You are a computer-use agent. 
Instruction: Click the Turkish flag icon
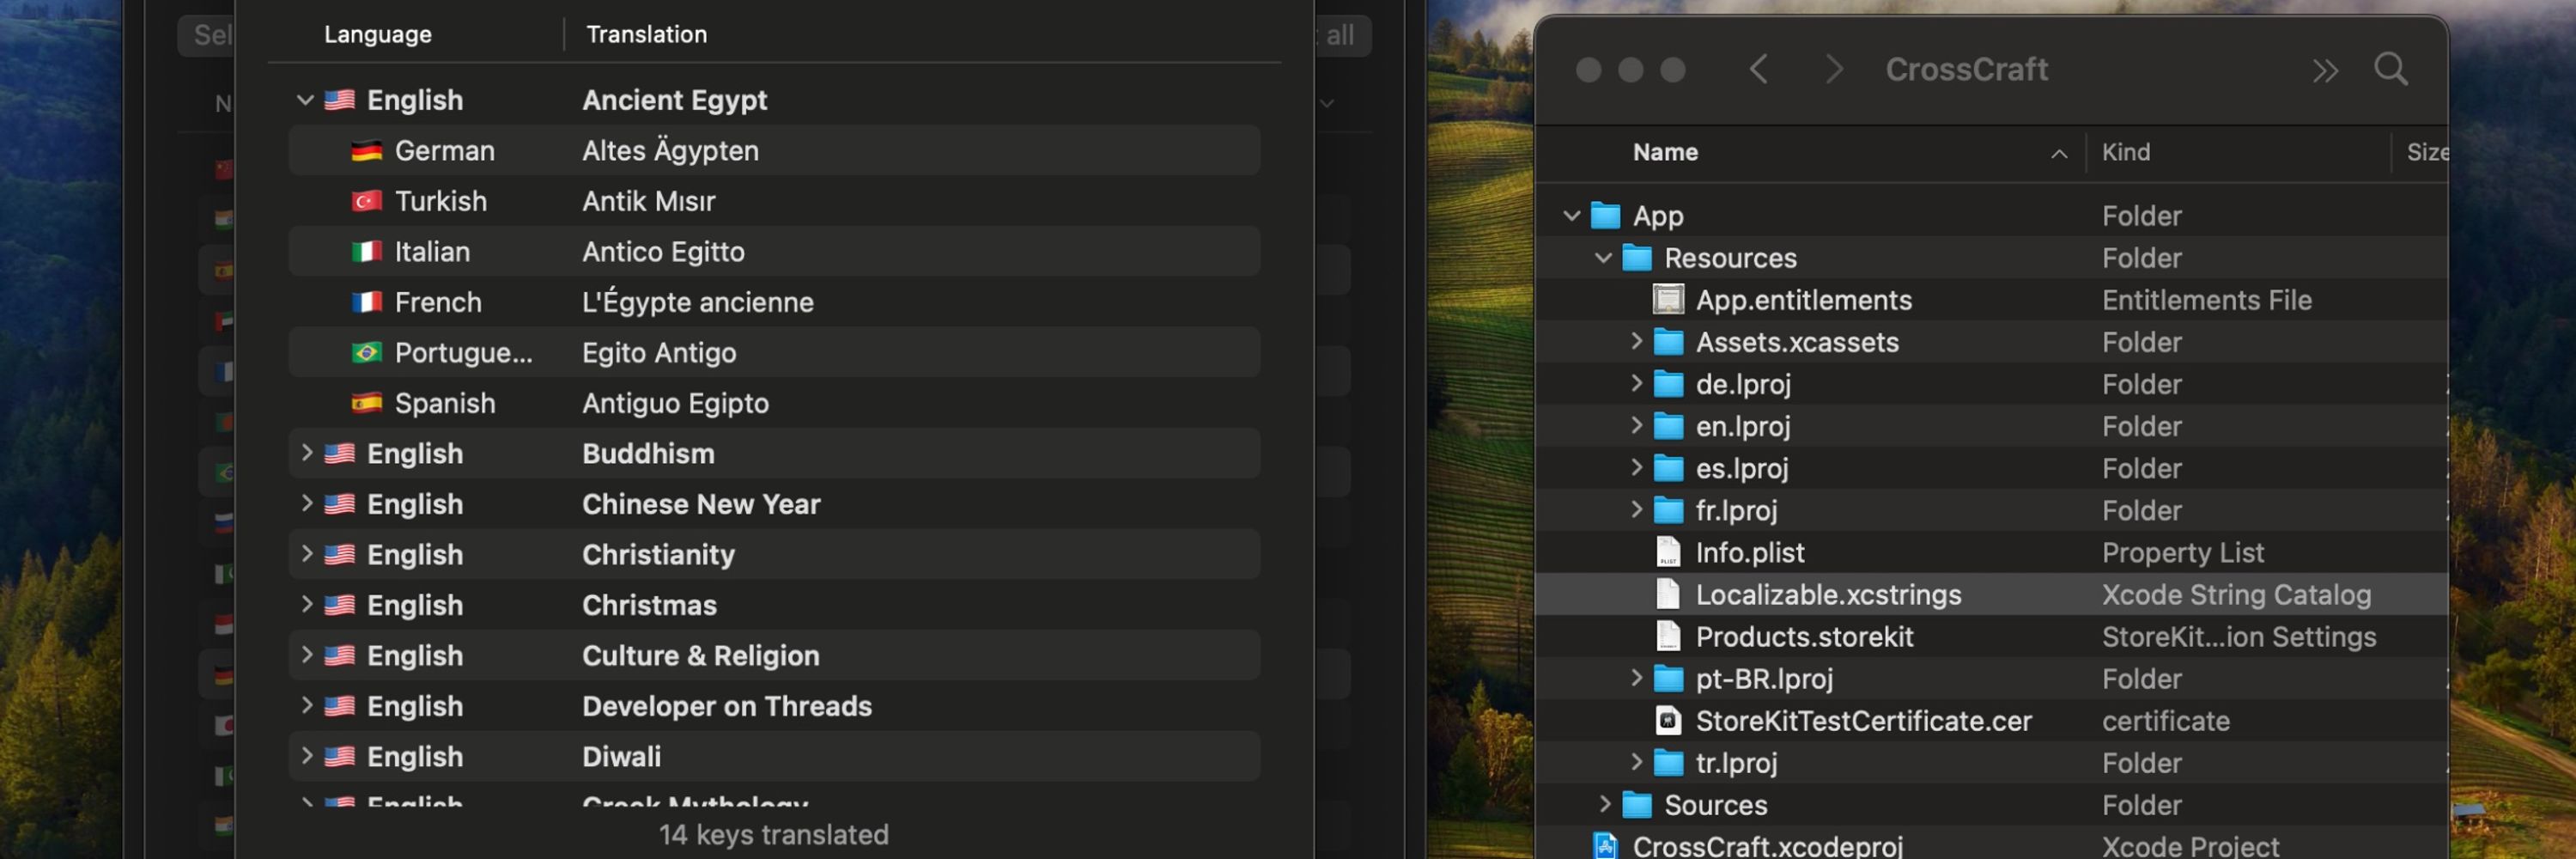367,201
